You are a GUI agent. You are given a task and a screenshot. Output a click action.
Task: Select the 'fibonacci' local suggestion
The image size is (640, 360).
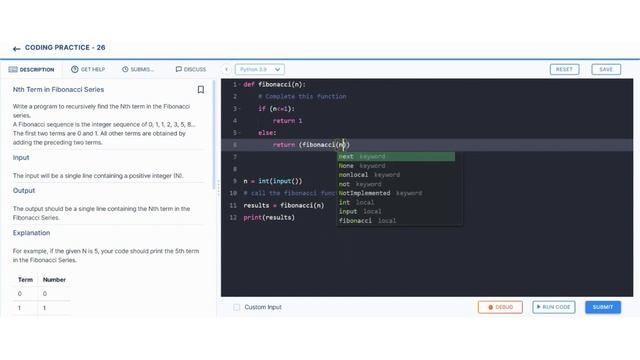(396, 221)
